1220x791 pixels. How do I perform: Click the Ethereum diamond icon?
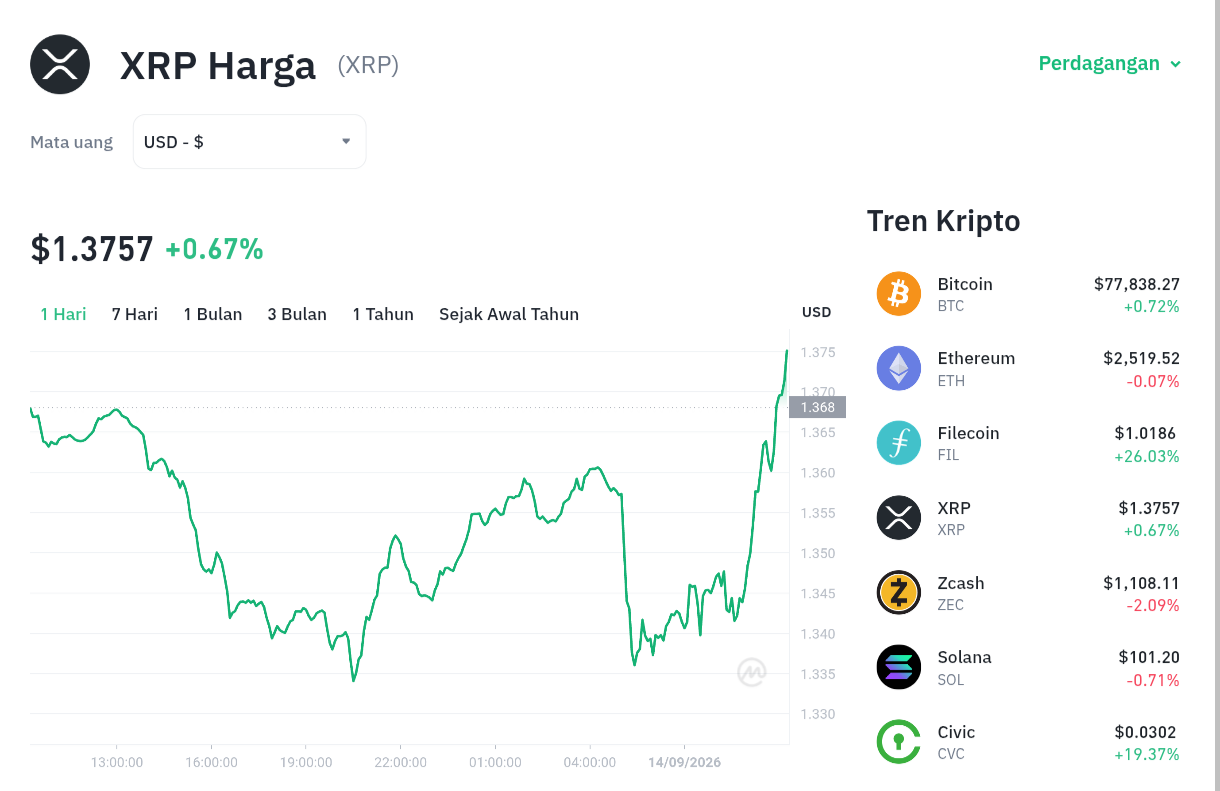pyautogui.click(x=898, y=368)
